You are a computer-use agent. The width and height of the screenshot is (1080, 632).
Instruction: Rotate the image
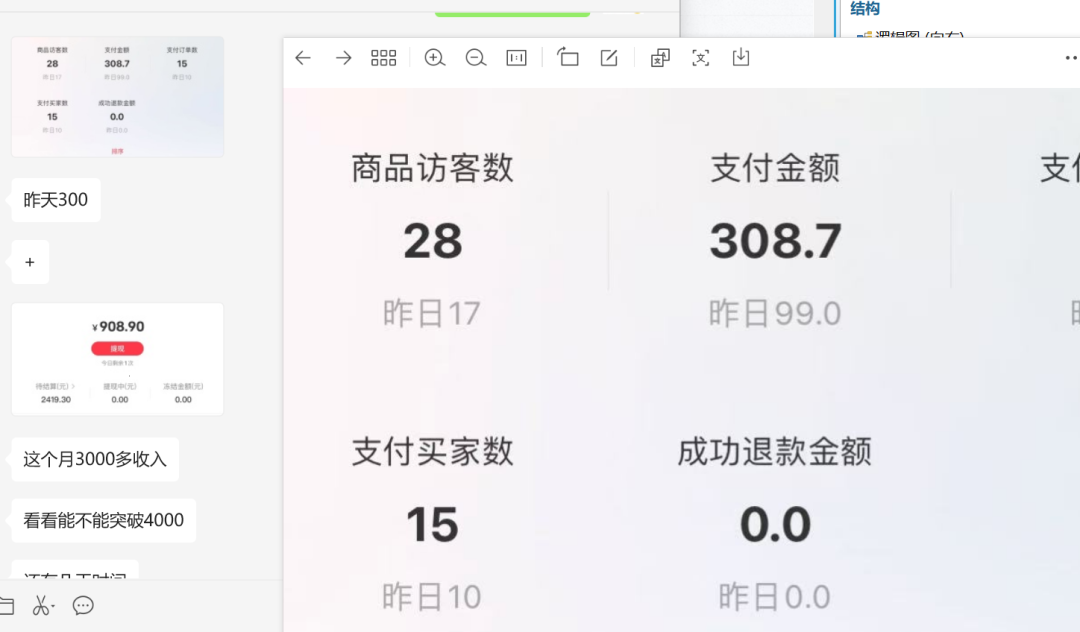pyautogui.click(x=568, y=57)
